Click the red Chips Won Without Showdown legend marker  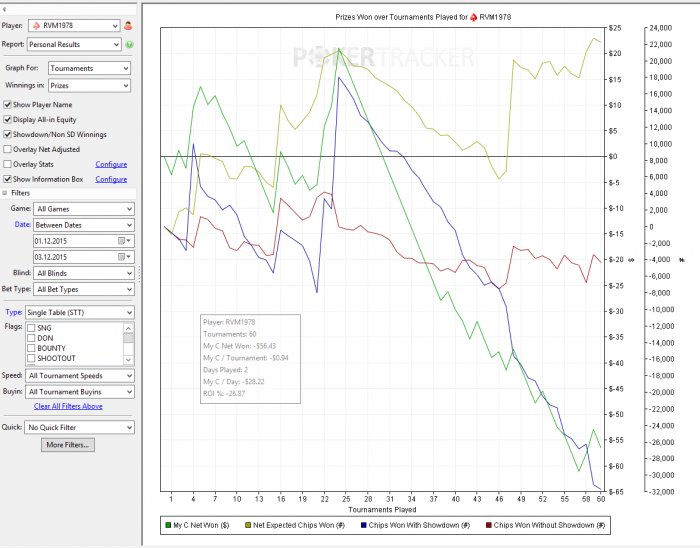point(488,524)
